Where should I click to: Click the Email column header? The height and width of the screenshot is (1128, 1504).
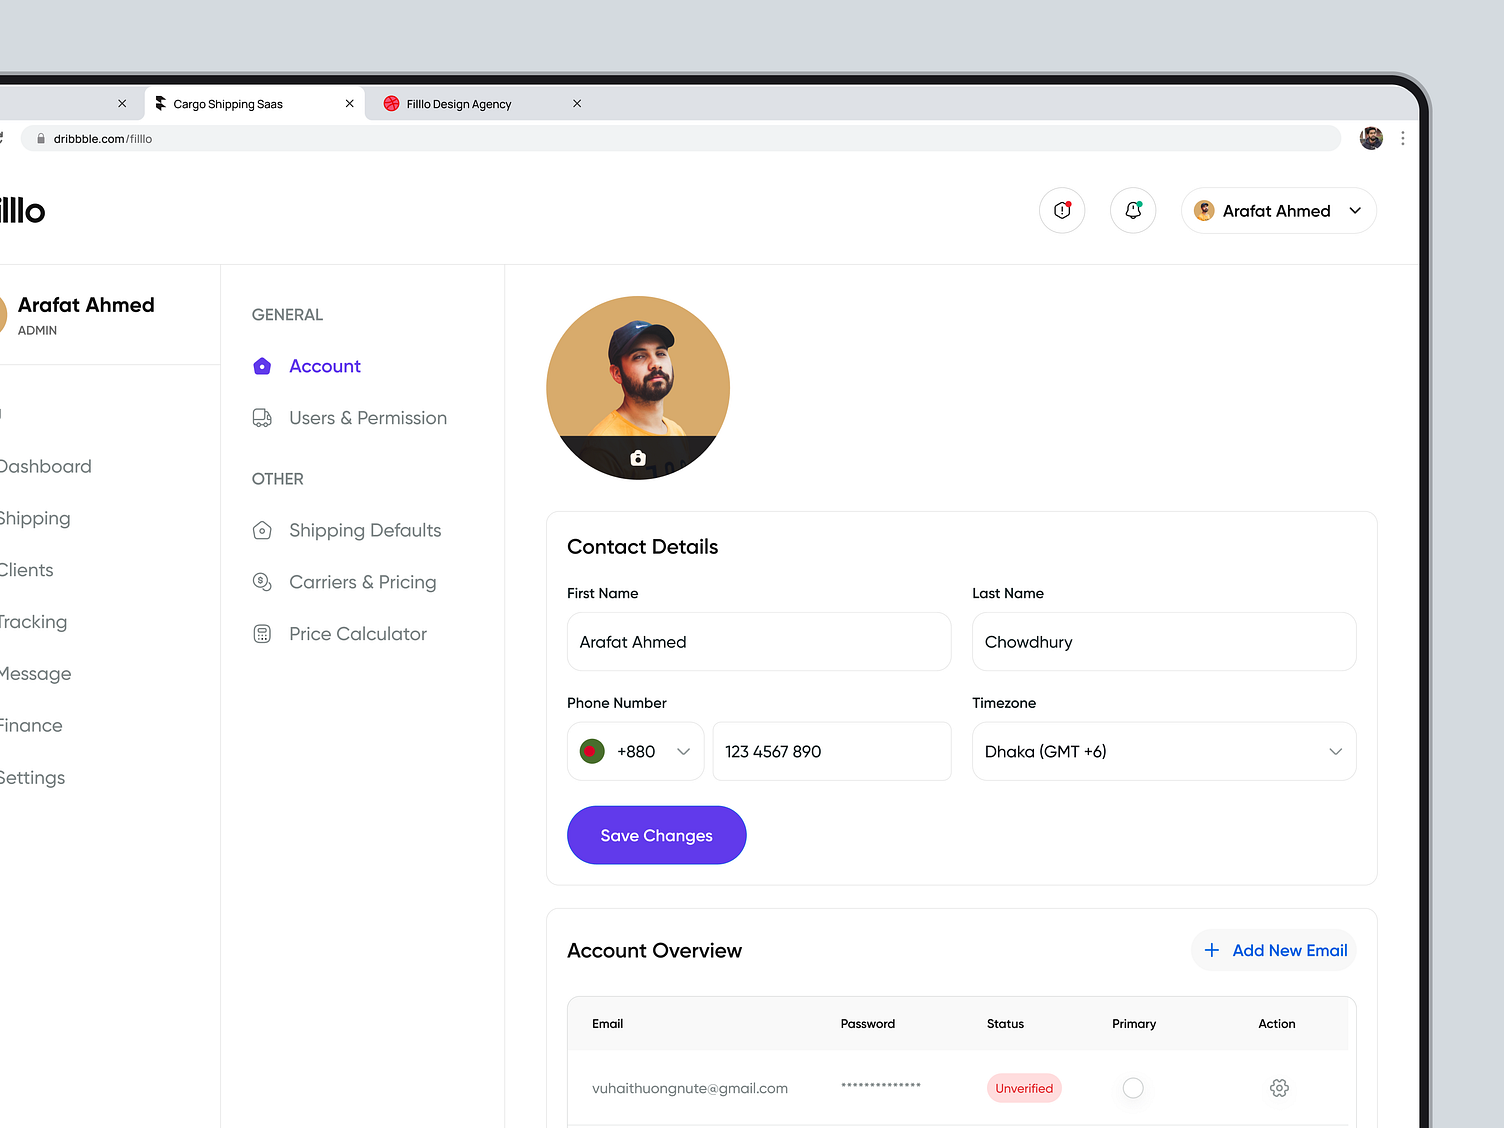coord(608,1024)
